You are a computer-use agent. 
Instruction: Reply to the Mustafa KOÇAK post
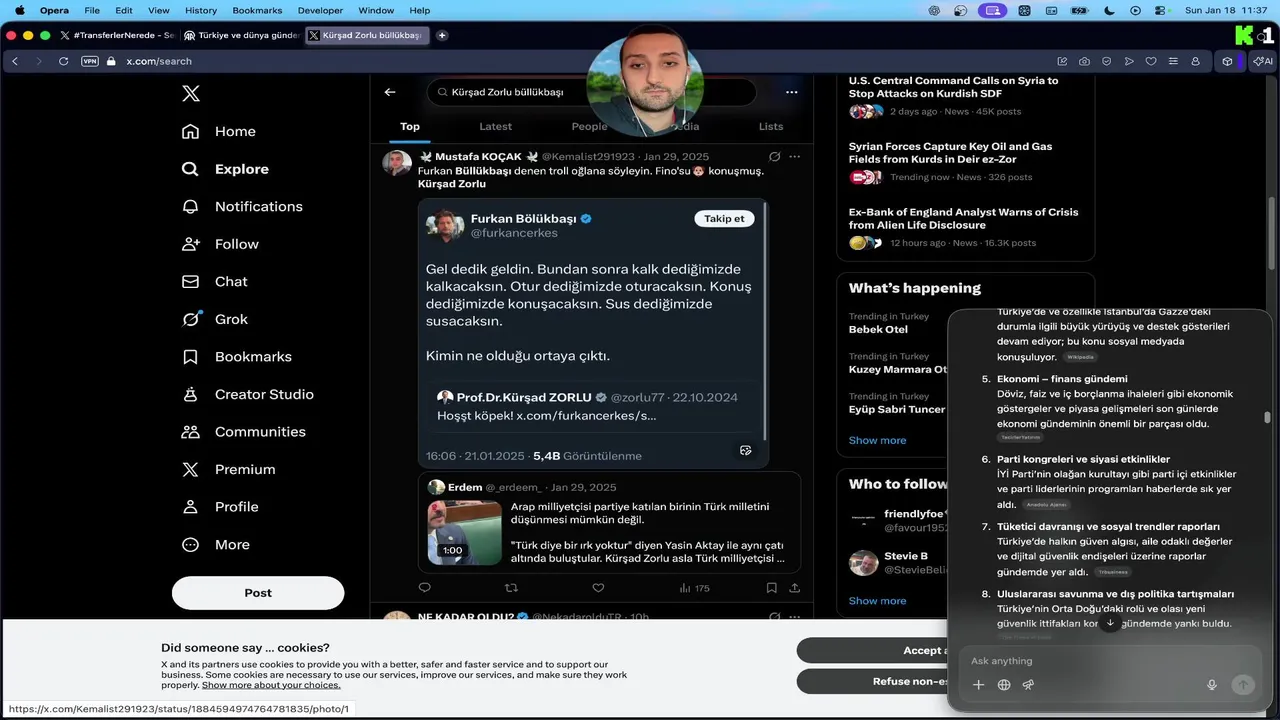[424, 588]
